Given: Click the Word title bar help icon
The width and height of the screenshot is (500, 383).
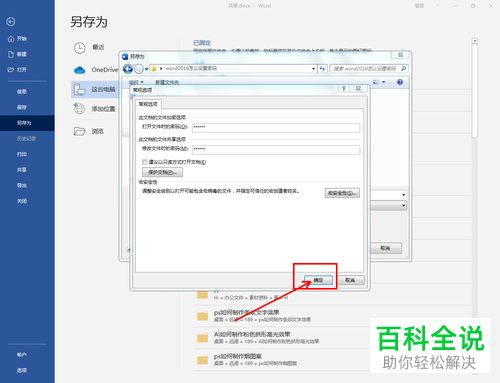Looking at the screenshot, I should click(437, 6).
